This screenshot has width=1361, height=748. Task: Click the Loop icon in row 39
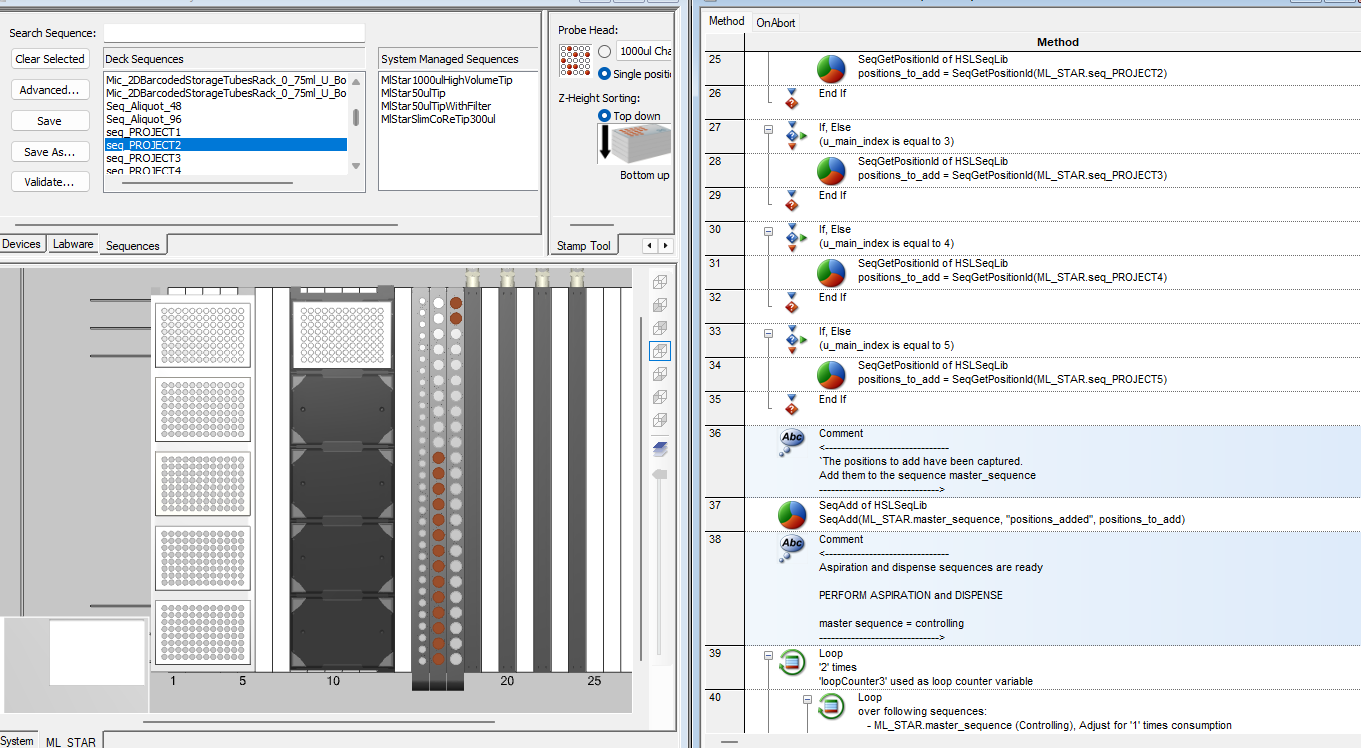pos(792,662)
